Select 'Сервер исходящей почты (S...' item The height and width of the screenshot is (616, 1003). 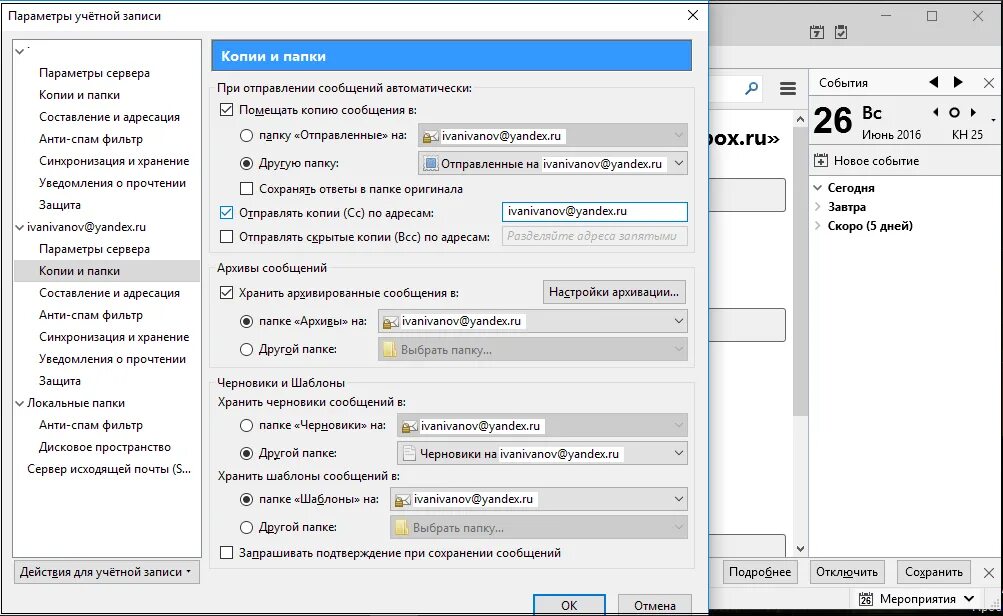(x=109, y=469)
